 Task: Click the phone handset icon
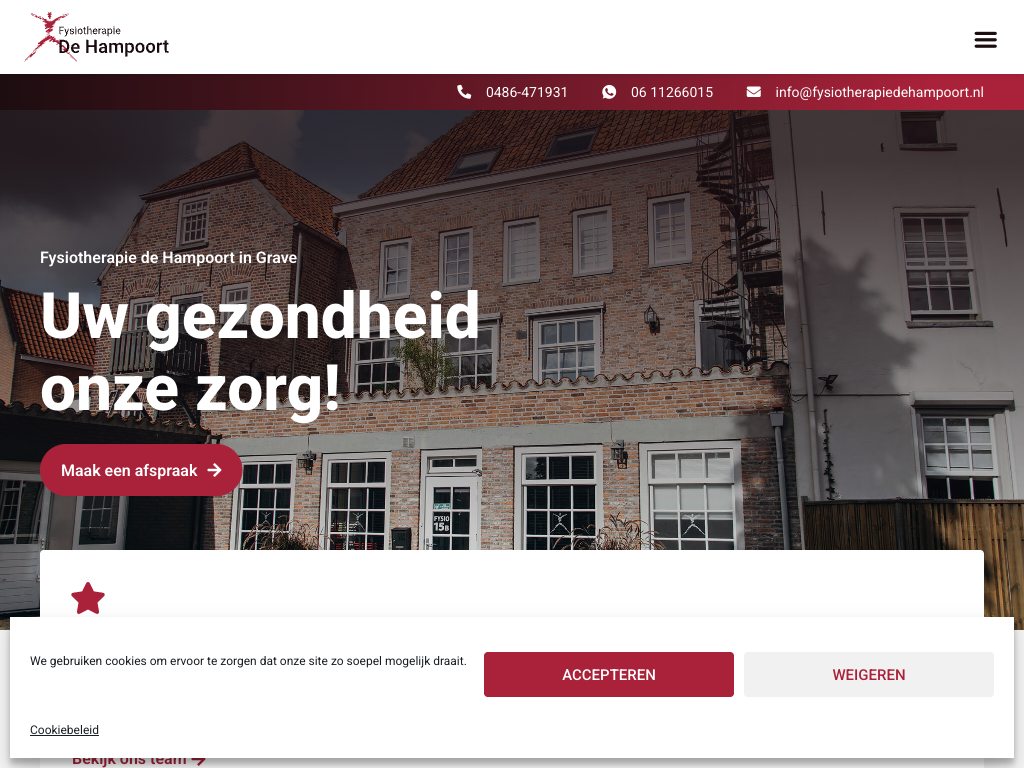point(464,92)
